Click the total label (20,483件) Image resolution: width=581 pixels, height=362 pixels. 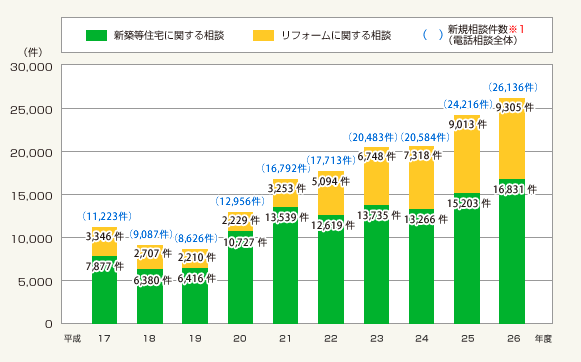[x=373, y=137]
